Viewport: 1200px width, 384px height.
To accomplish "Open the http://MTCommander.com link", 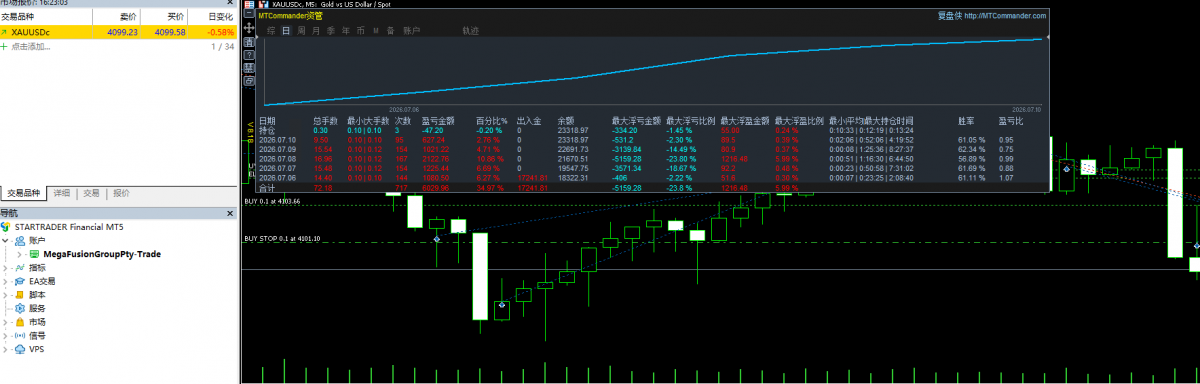I will point(1004,16).
